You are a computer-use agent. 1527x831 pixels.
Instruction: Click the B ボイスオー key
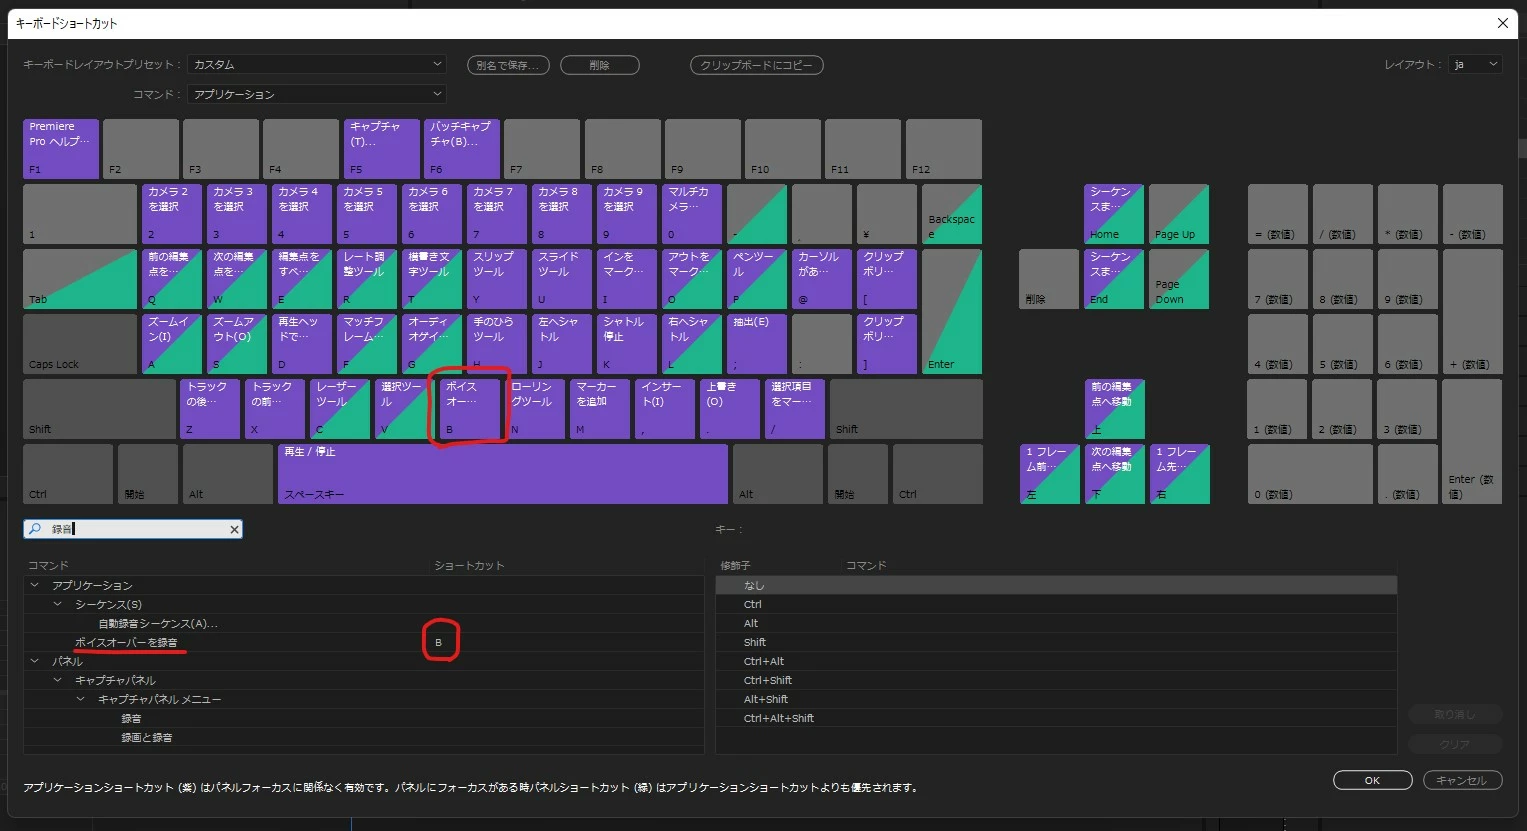click(x=470, y=409)
